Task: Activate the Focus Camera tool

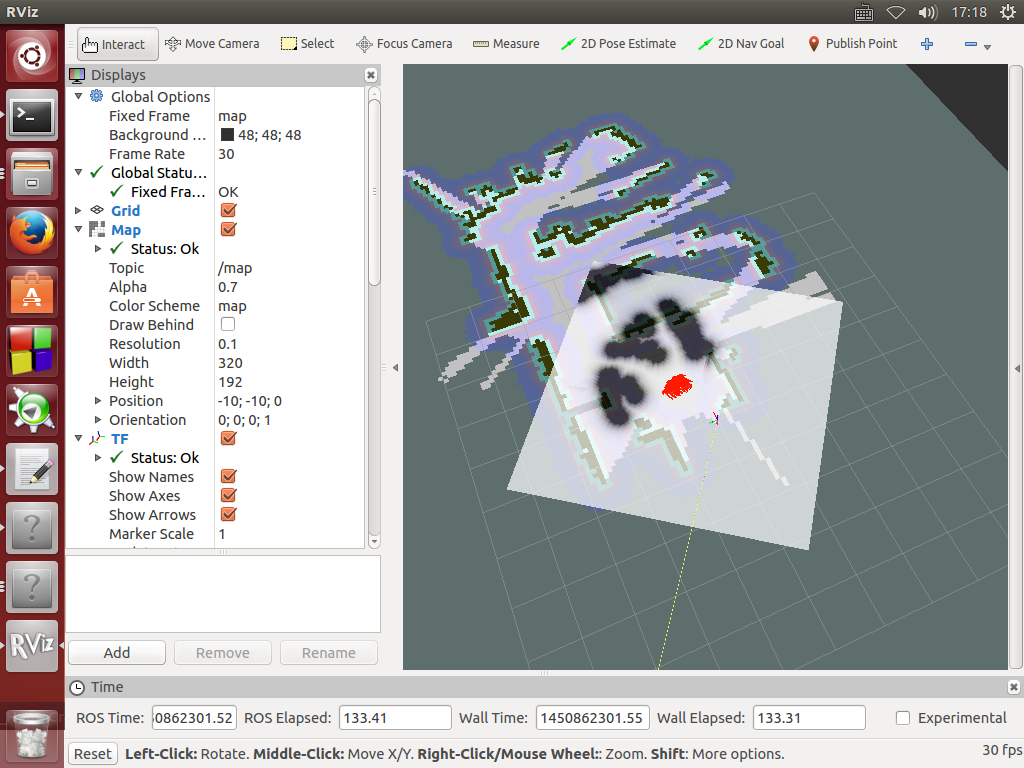Action: (x=404, y=44)
